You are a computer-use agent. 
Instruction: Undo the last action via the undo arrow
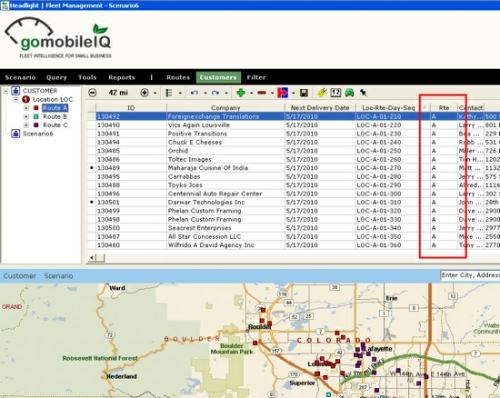click(x=194, y=93)
